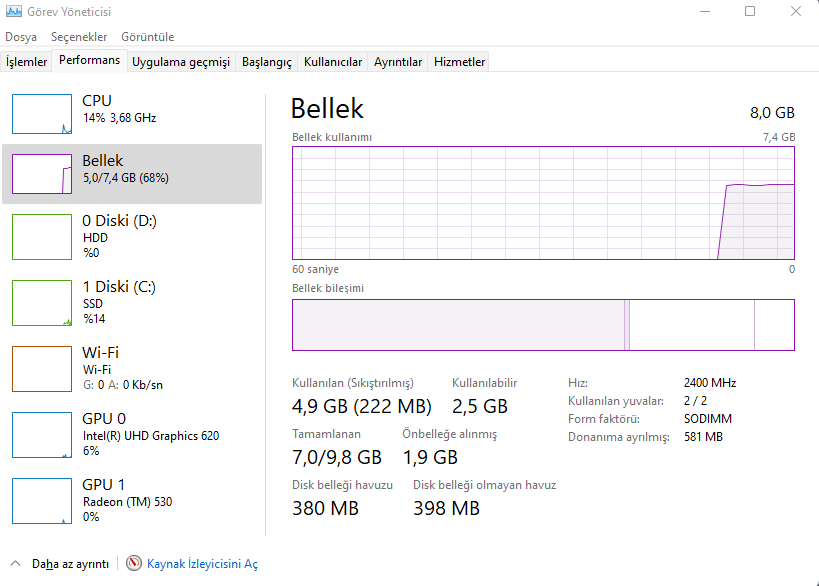Open Kaynak İzleyicisini Aç link
This screenshot has height=586, width=819.
click(x=203, y=564)
